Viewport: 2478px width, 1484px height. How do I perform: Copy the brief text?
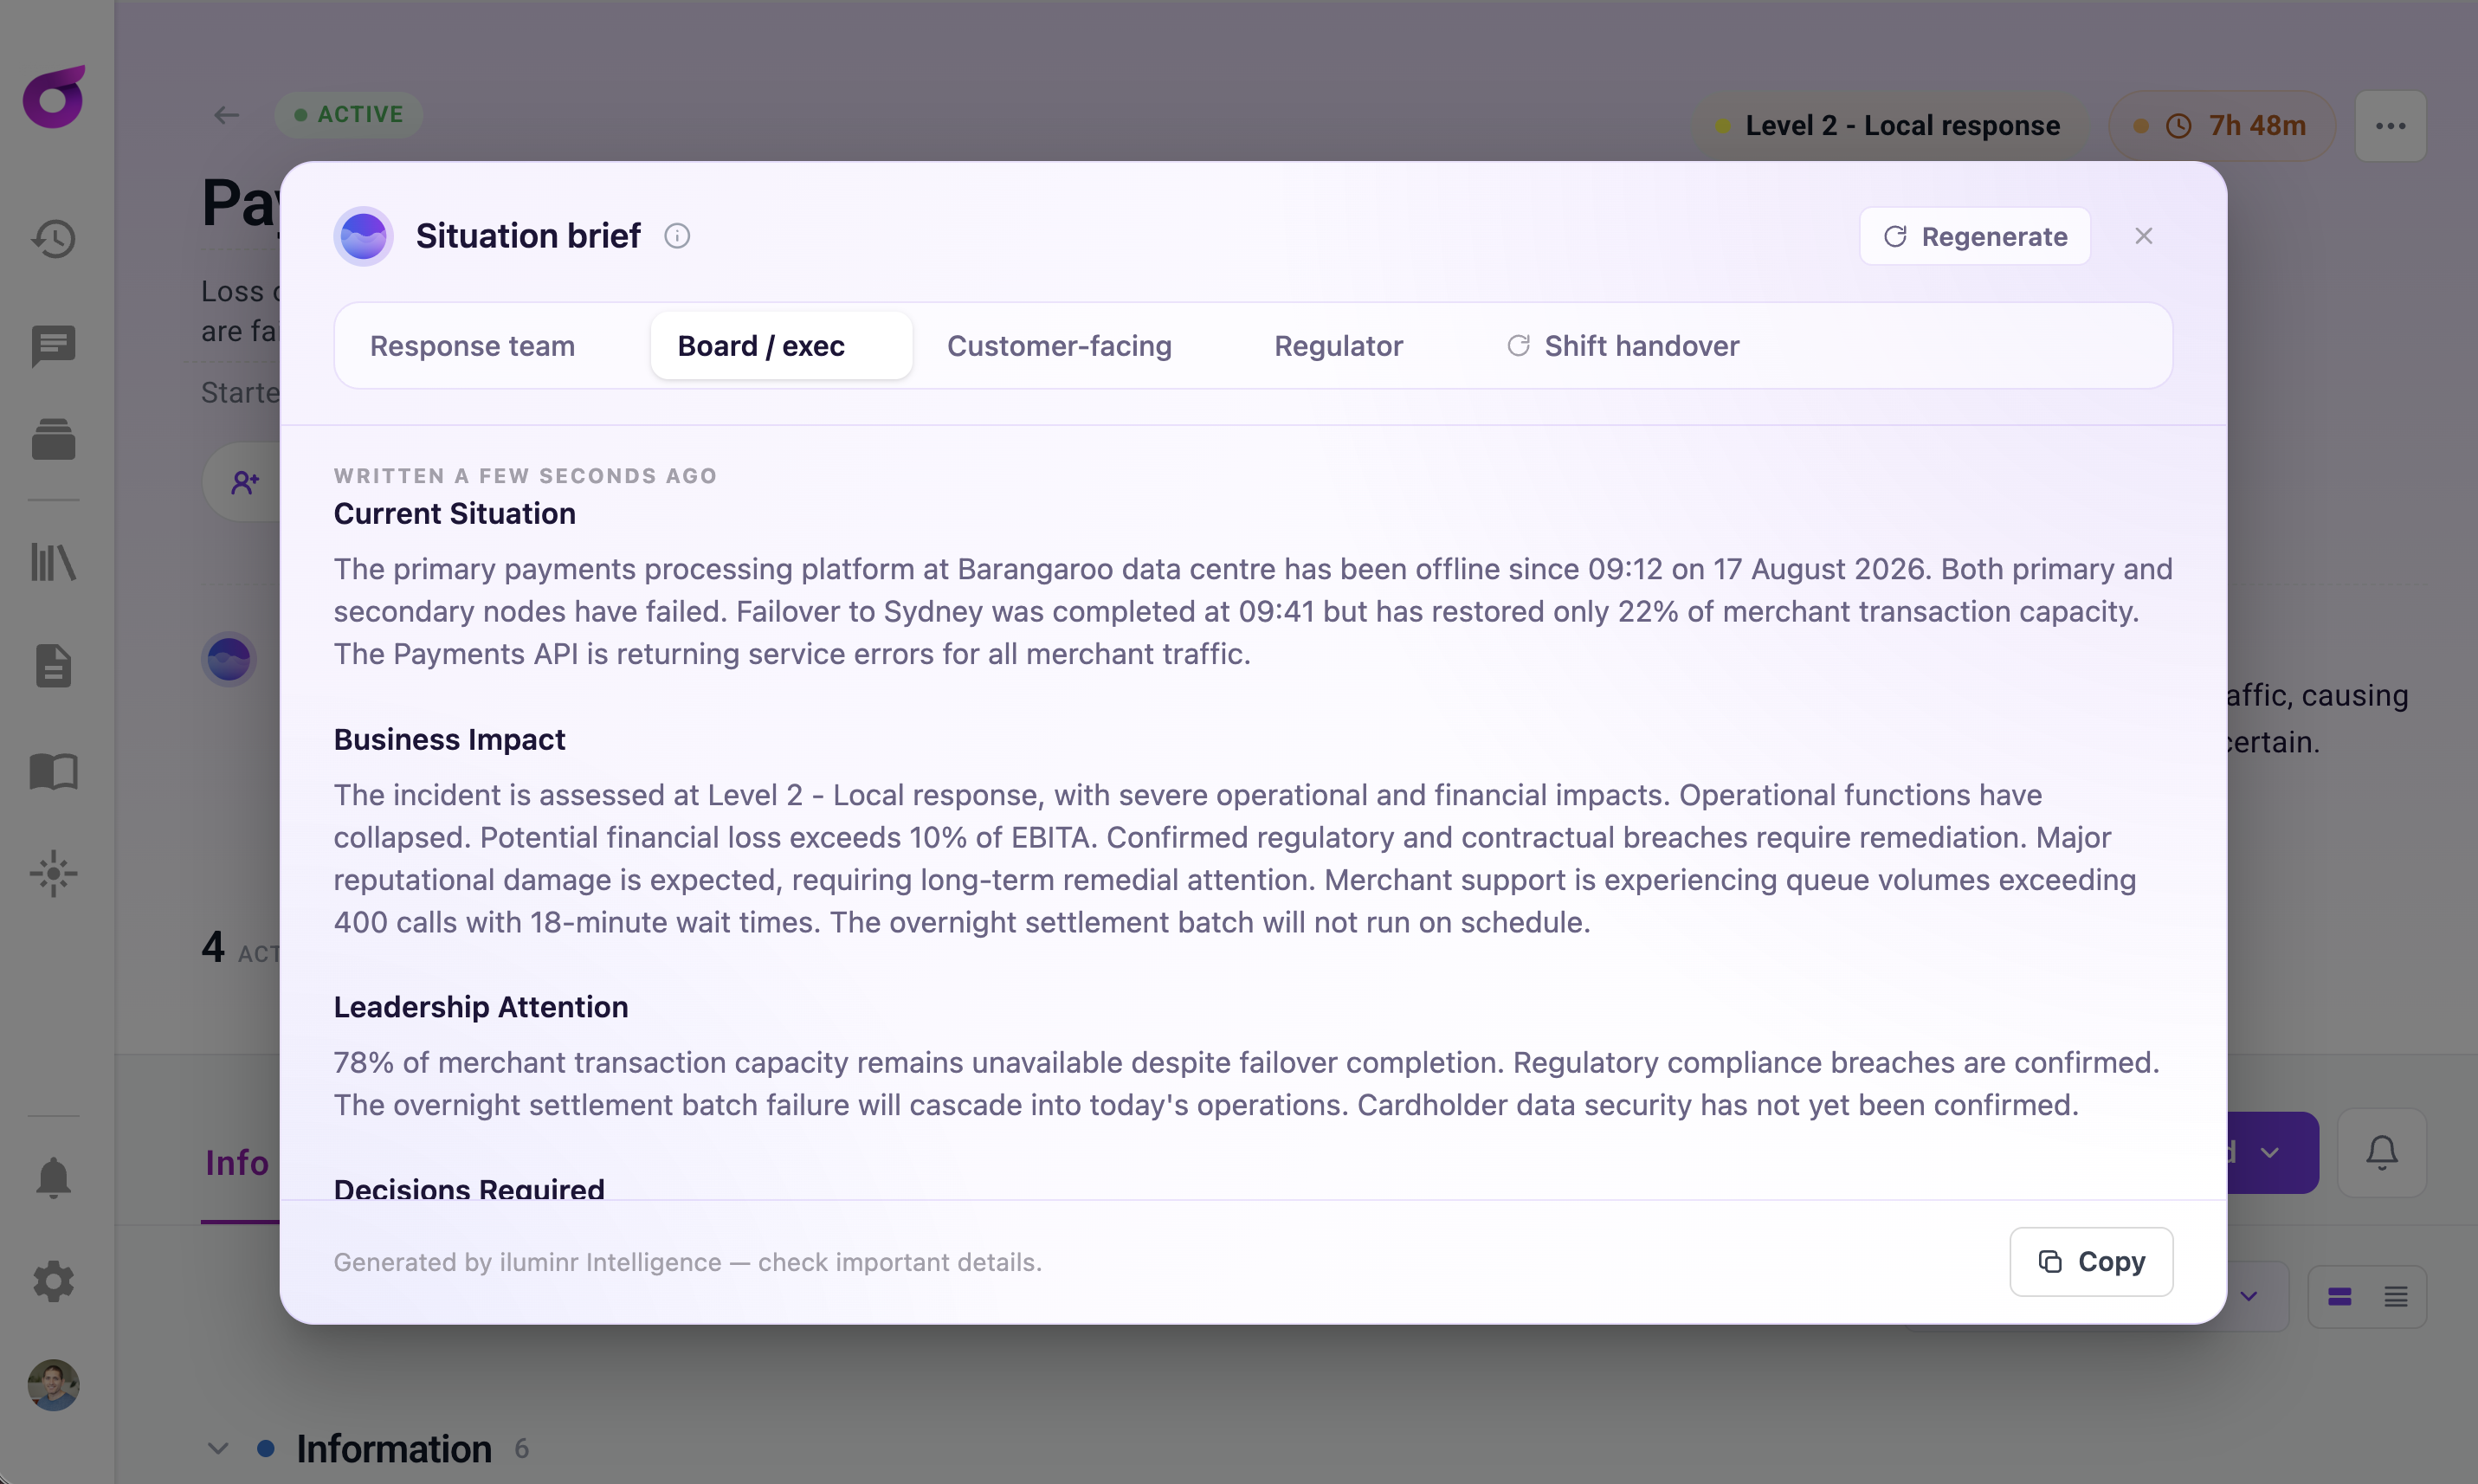pyautogui.click(x=2091, y=1262)
